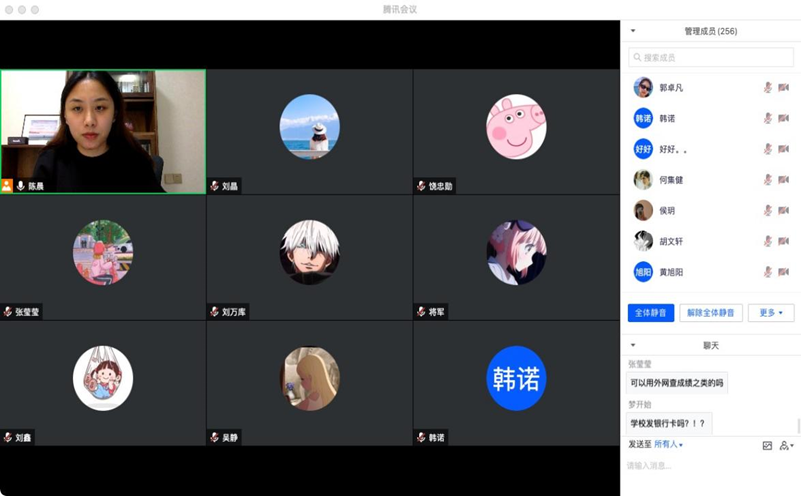
Task: Toggle camera for member 侯明
Action: (x=783, y=211)
